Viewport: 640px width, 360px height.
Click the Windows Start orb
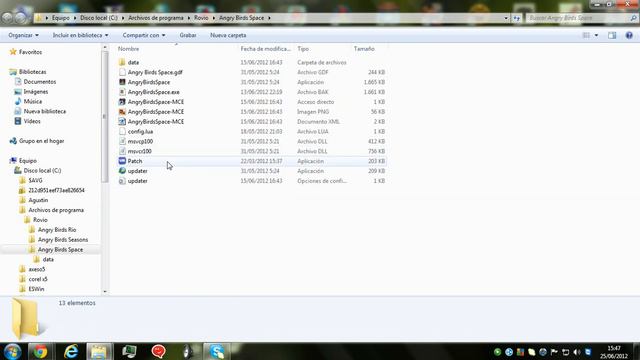(12, 351)
